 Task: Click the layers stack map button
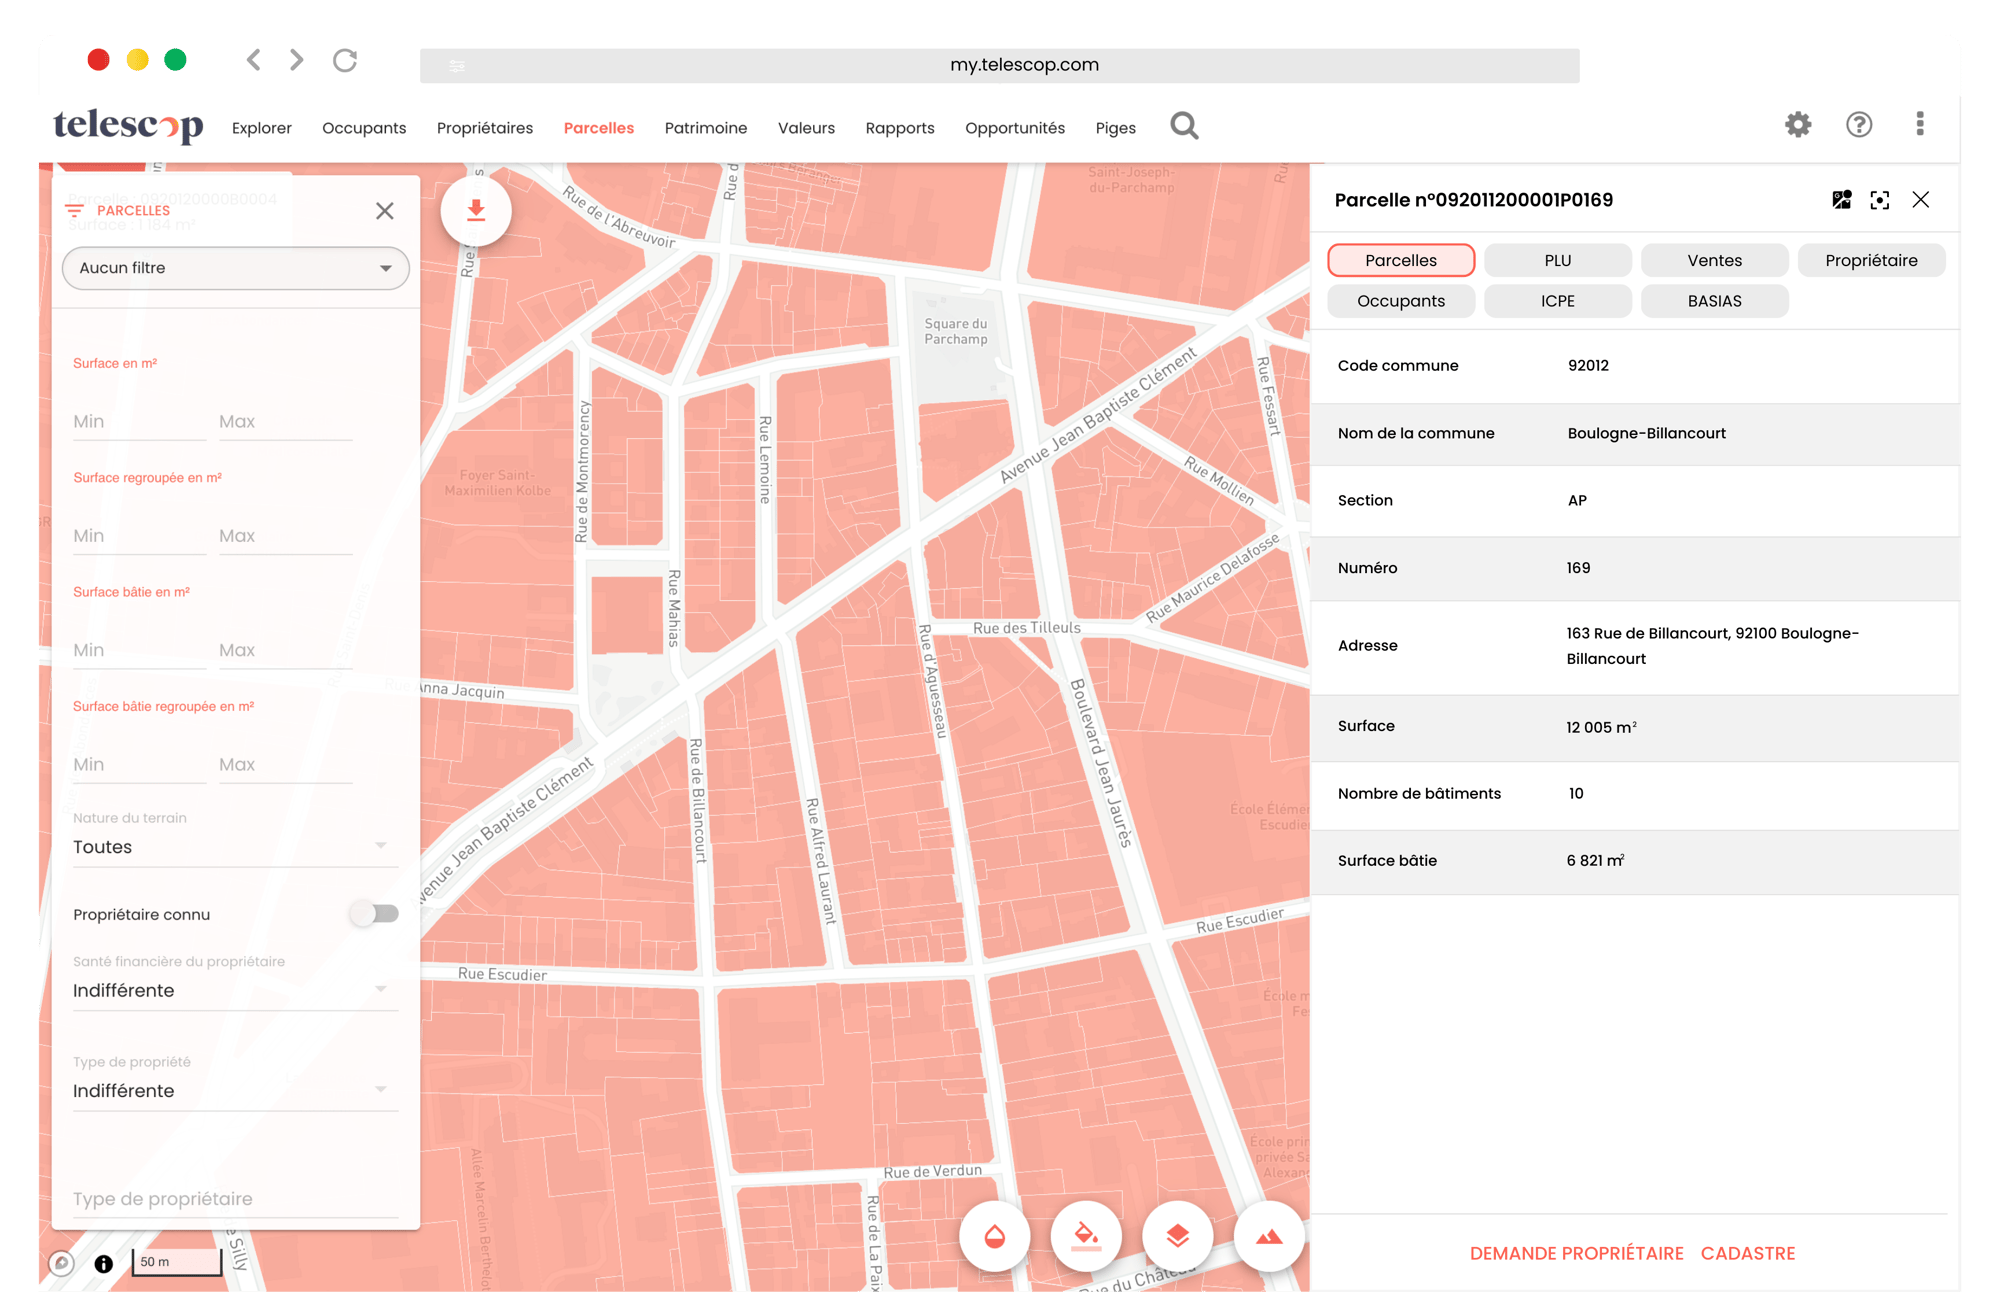[1178, 1236]
